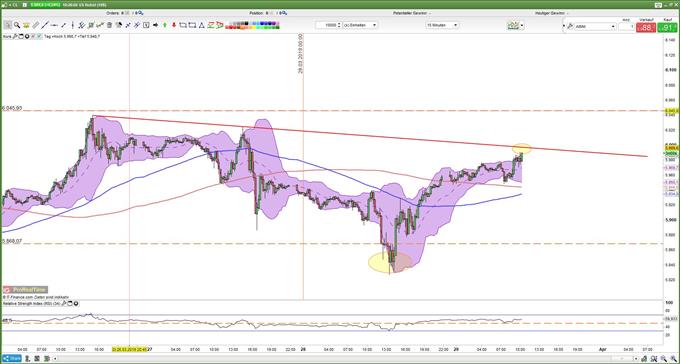The image size is (680, 364).
Task: Expand arrow next to bottom toolbar icons
Action: [x=55, y=359]
